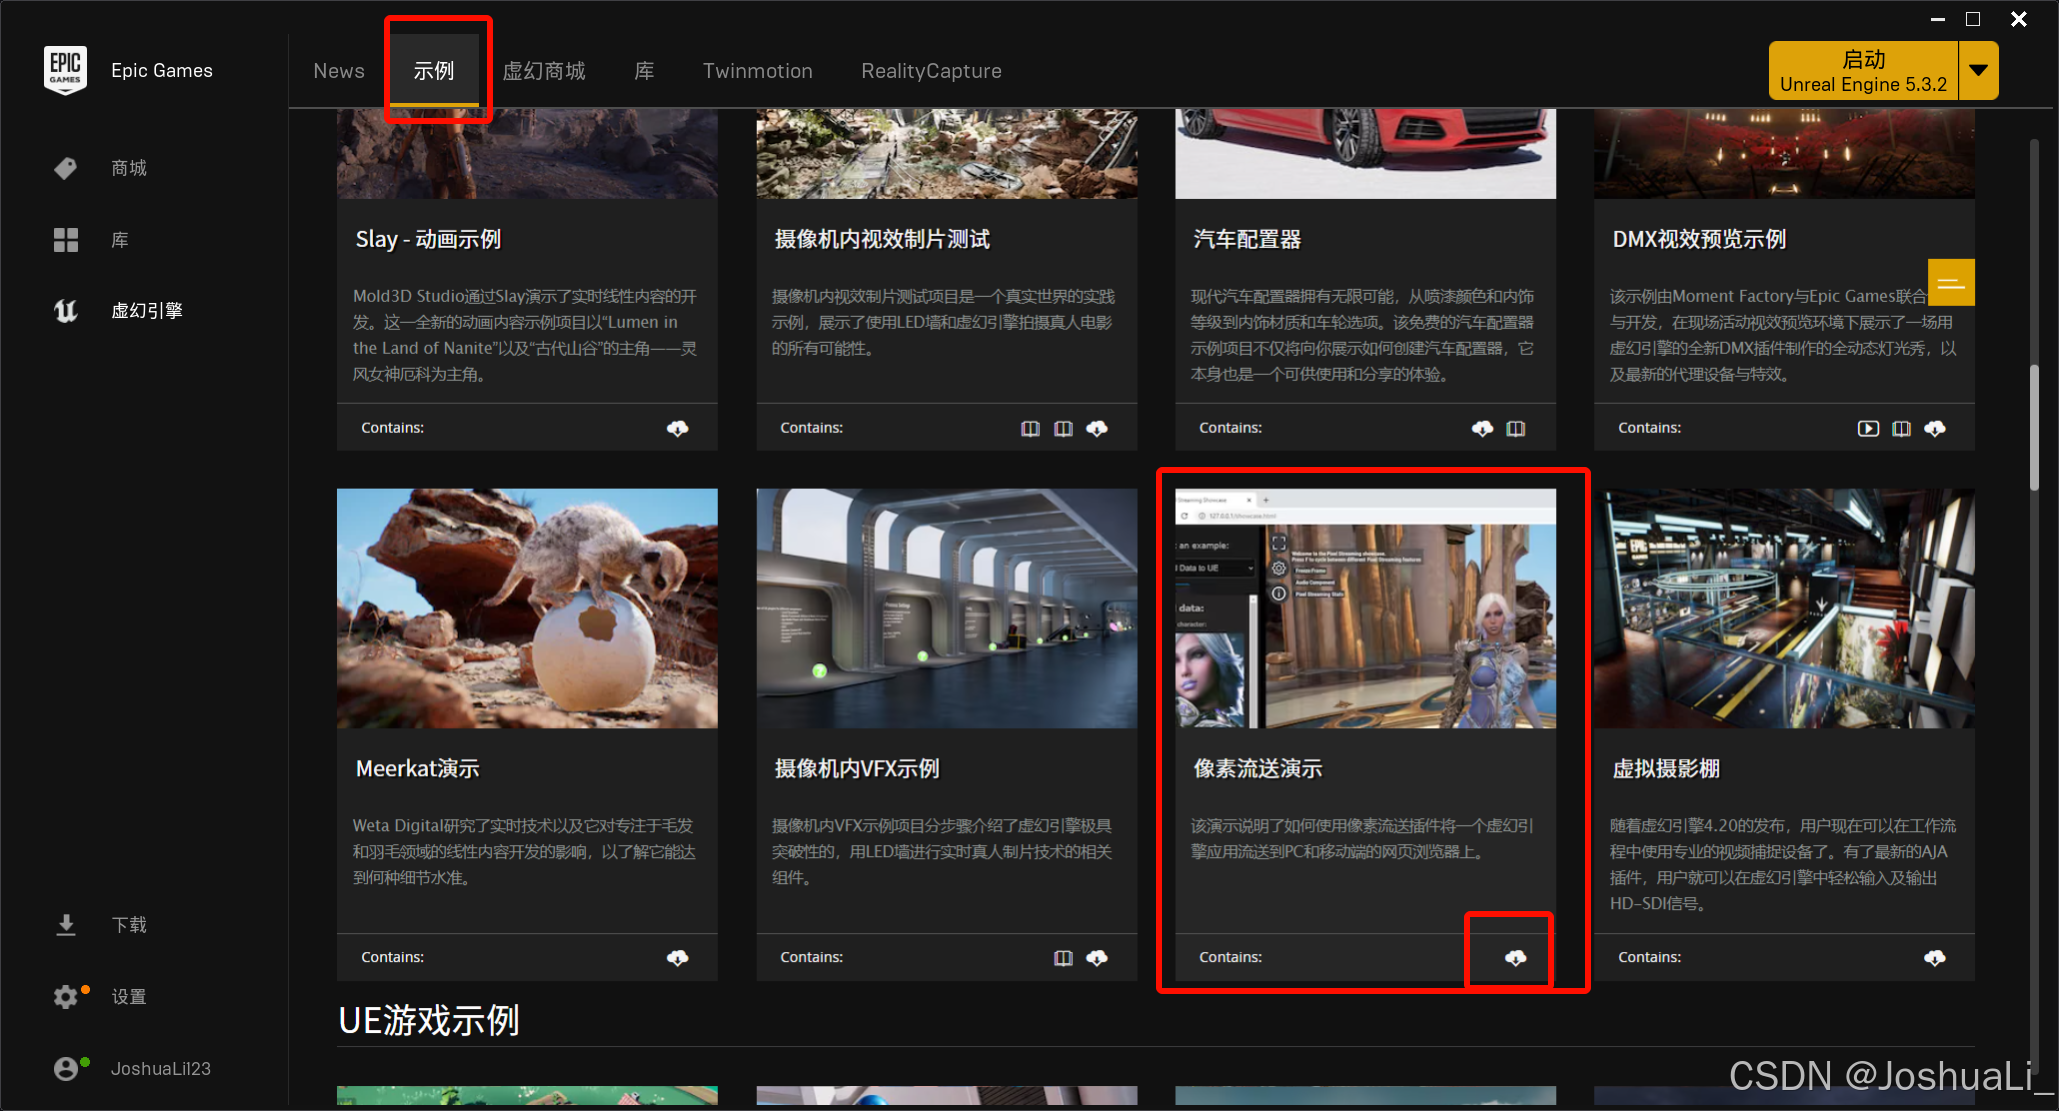
Task: Click the cloud download icon for Meerkat演示
Action: (x=678, y=958)
